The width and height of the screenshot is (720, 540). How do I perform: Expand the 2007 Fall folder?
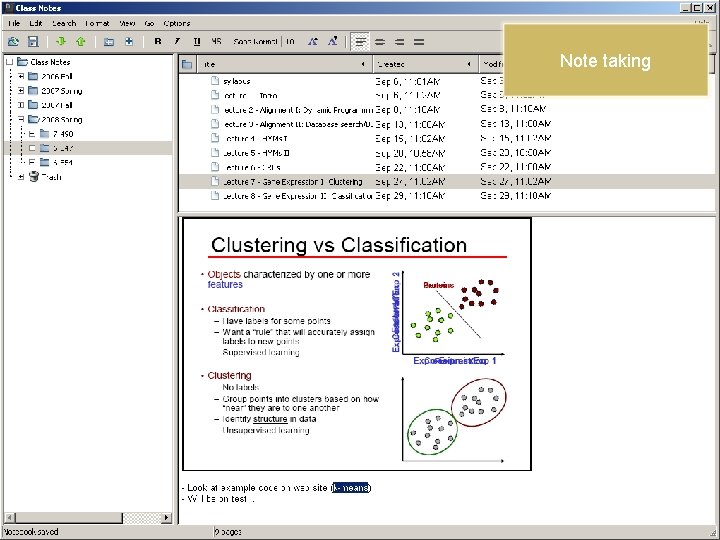pos(21,105)
